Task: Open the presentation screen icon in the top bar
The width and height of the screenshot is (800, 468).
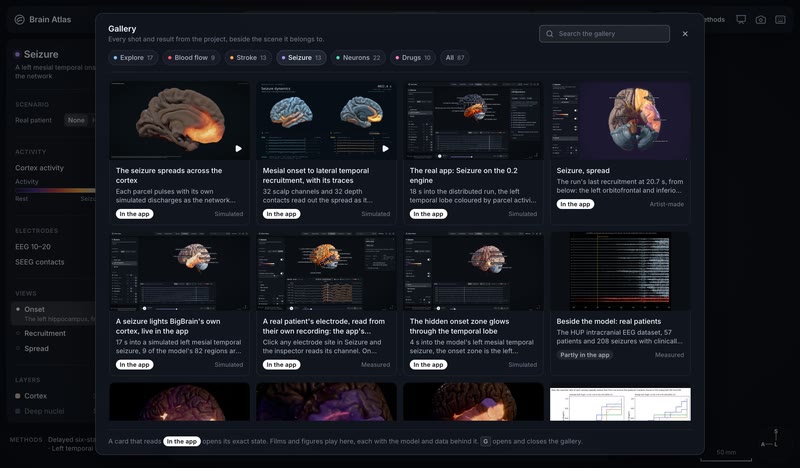Action: point(741,19)
